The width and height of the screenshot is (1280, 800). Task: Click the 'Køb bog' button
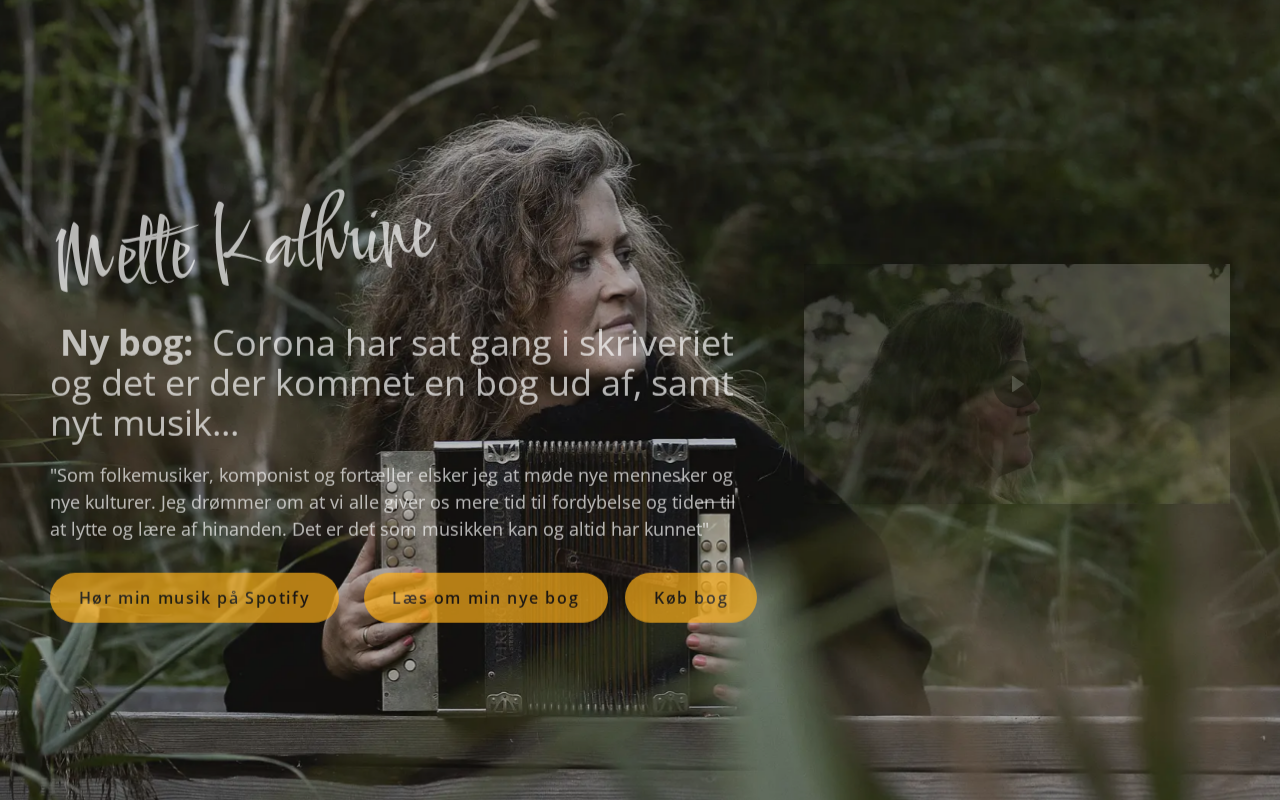[x=691, y=598]
